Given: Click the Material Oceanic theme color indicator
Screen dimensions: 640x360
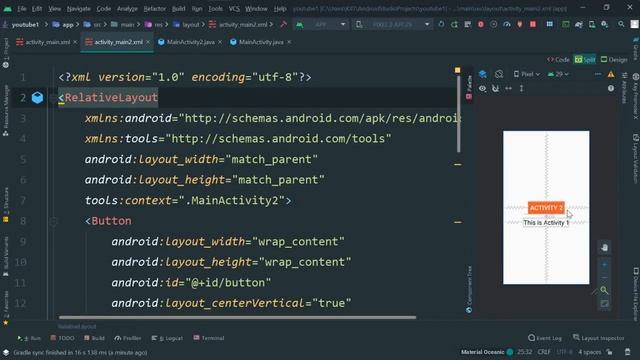Looking at the screenshot, I should 510,352.
